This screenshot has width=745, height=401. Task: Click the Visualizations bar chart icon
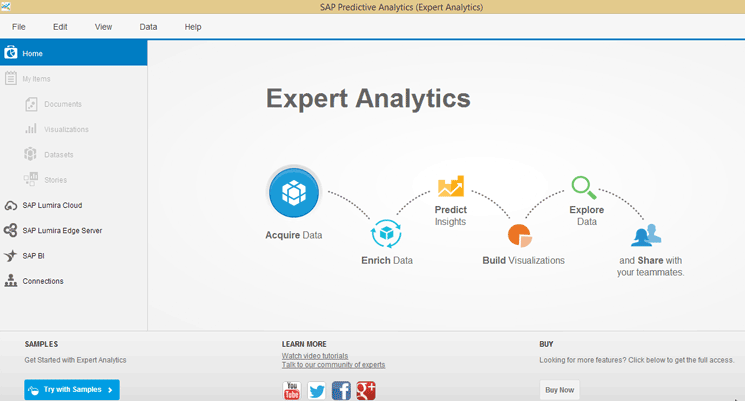point(31,129)
